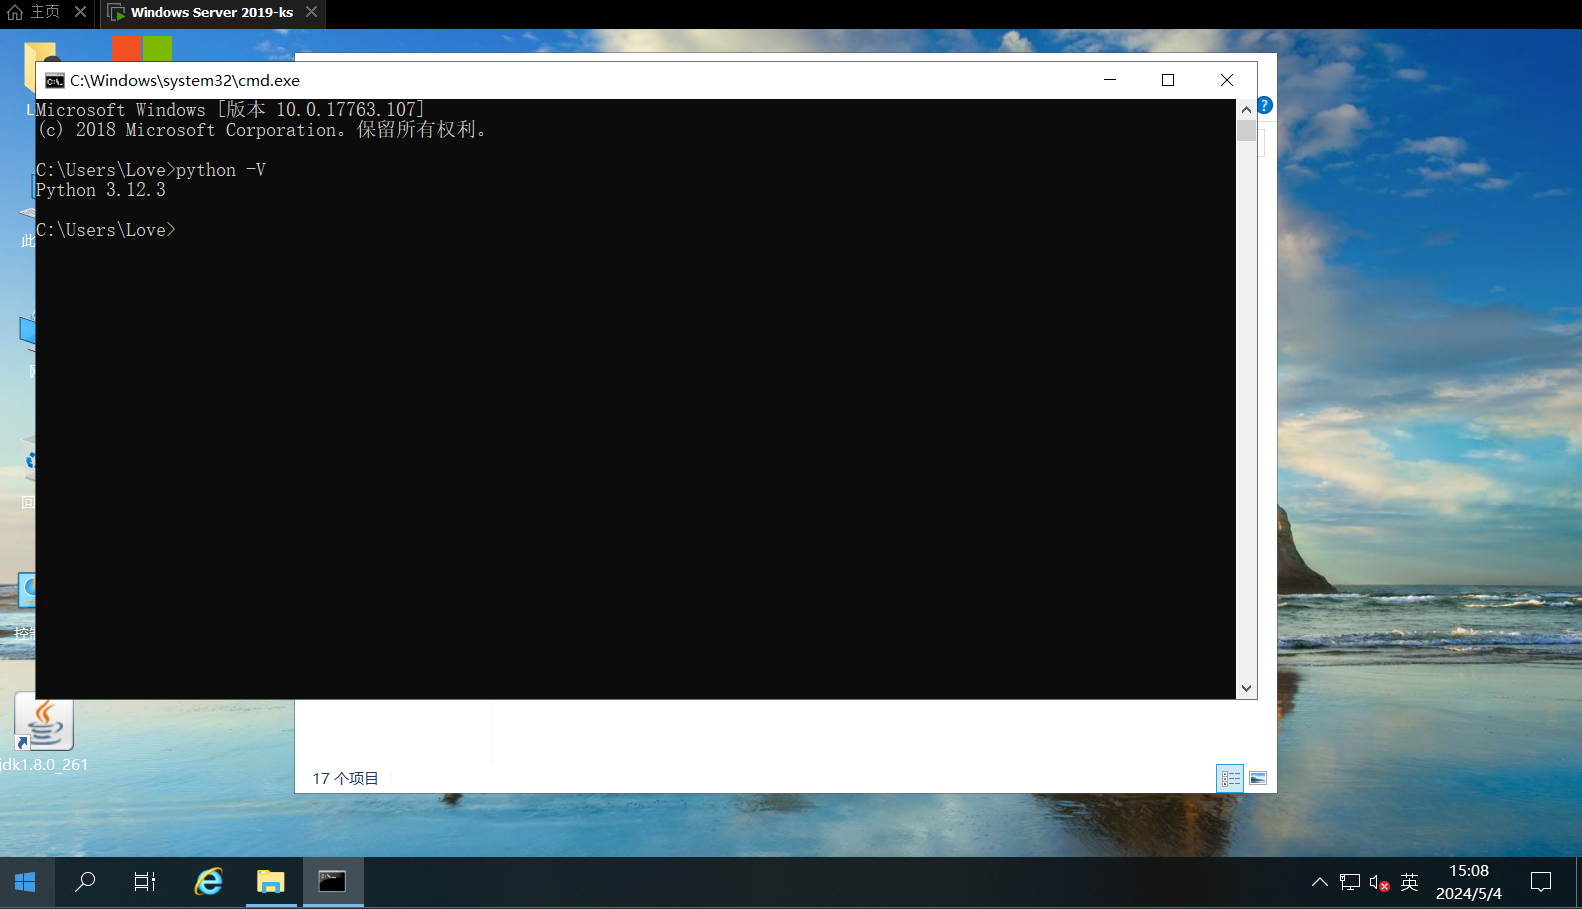
Task: Click the cmd.exe title bar icon
Action: coord(55,81)
